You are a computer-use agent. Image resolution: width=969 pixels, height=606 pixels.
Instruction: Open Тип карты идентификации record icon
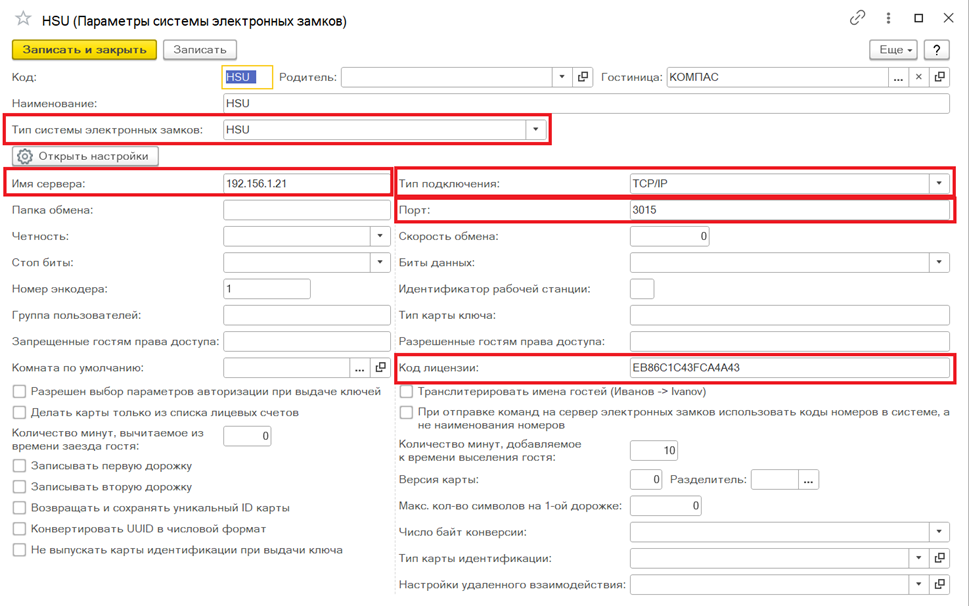click(939, 558)
